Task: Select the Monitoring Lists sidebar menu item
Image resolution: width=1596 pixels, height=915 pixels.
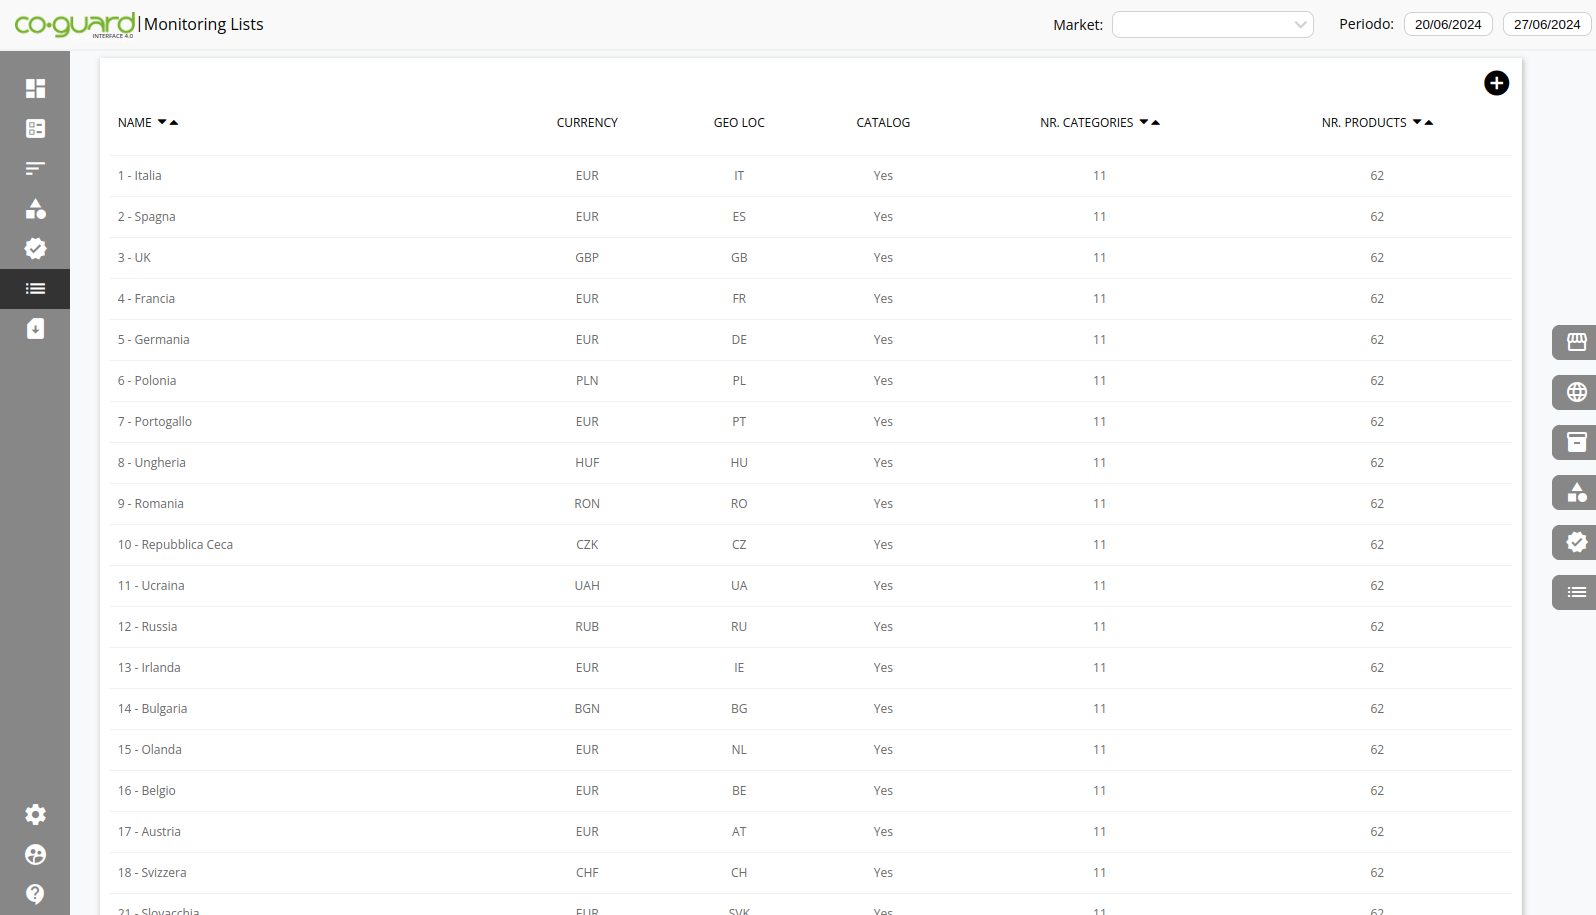Action: [x=35, y=289]
